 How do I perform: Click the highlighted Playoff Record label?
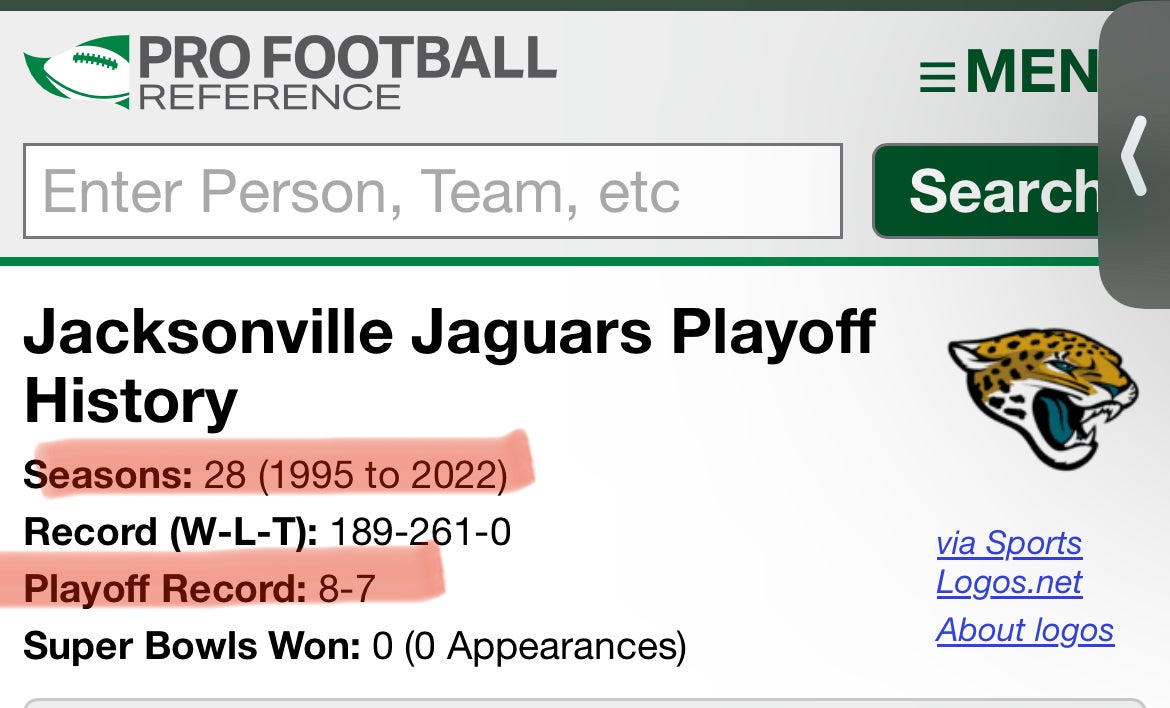pyautogui.click(x=165, y=589)
